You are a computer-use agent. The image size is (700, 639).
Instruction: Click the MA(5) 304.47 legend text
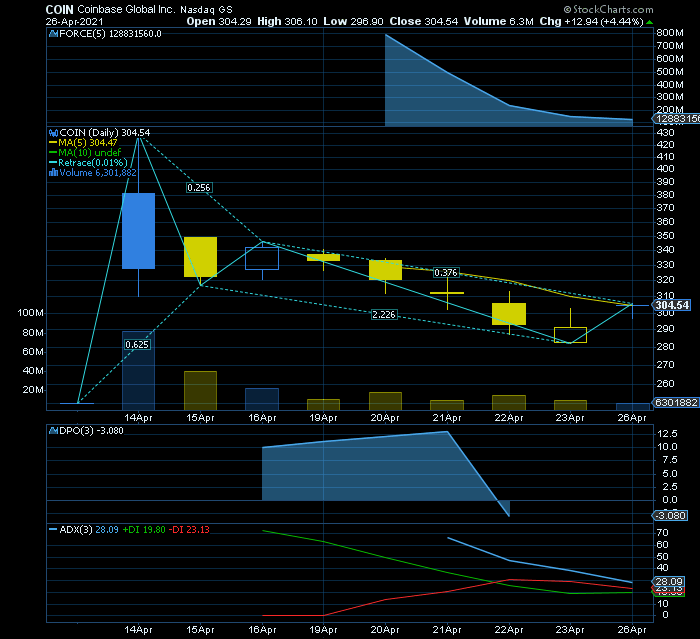click(88, 143)
